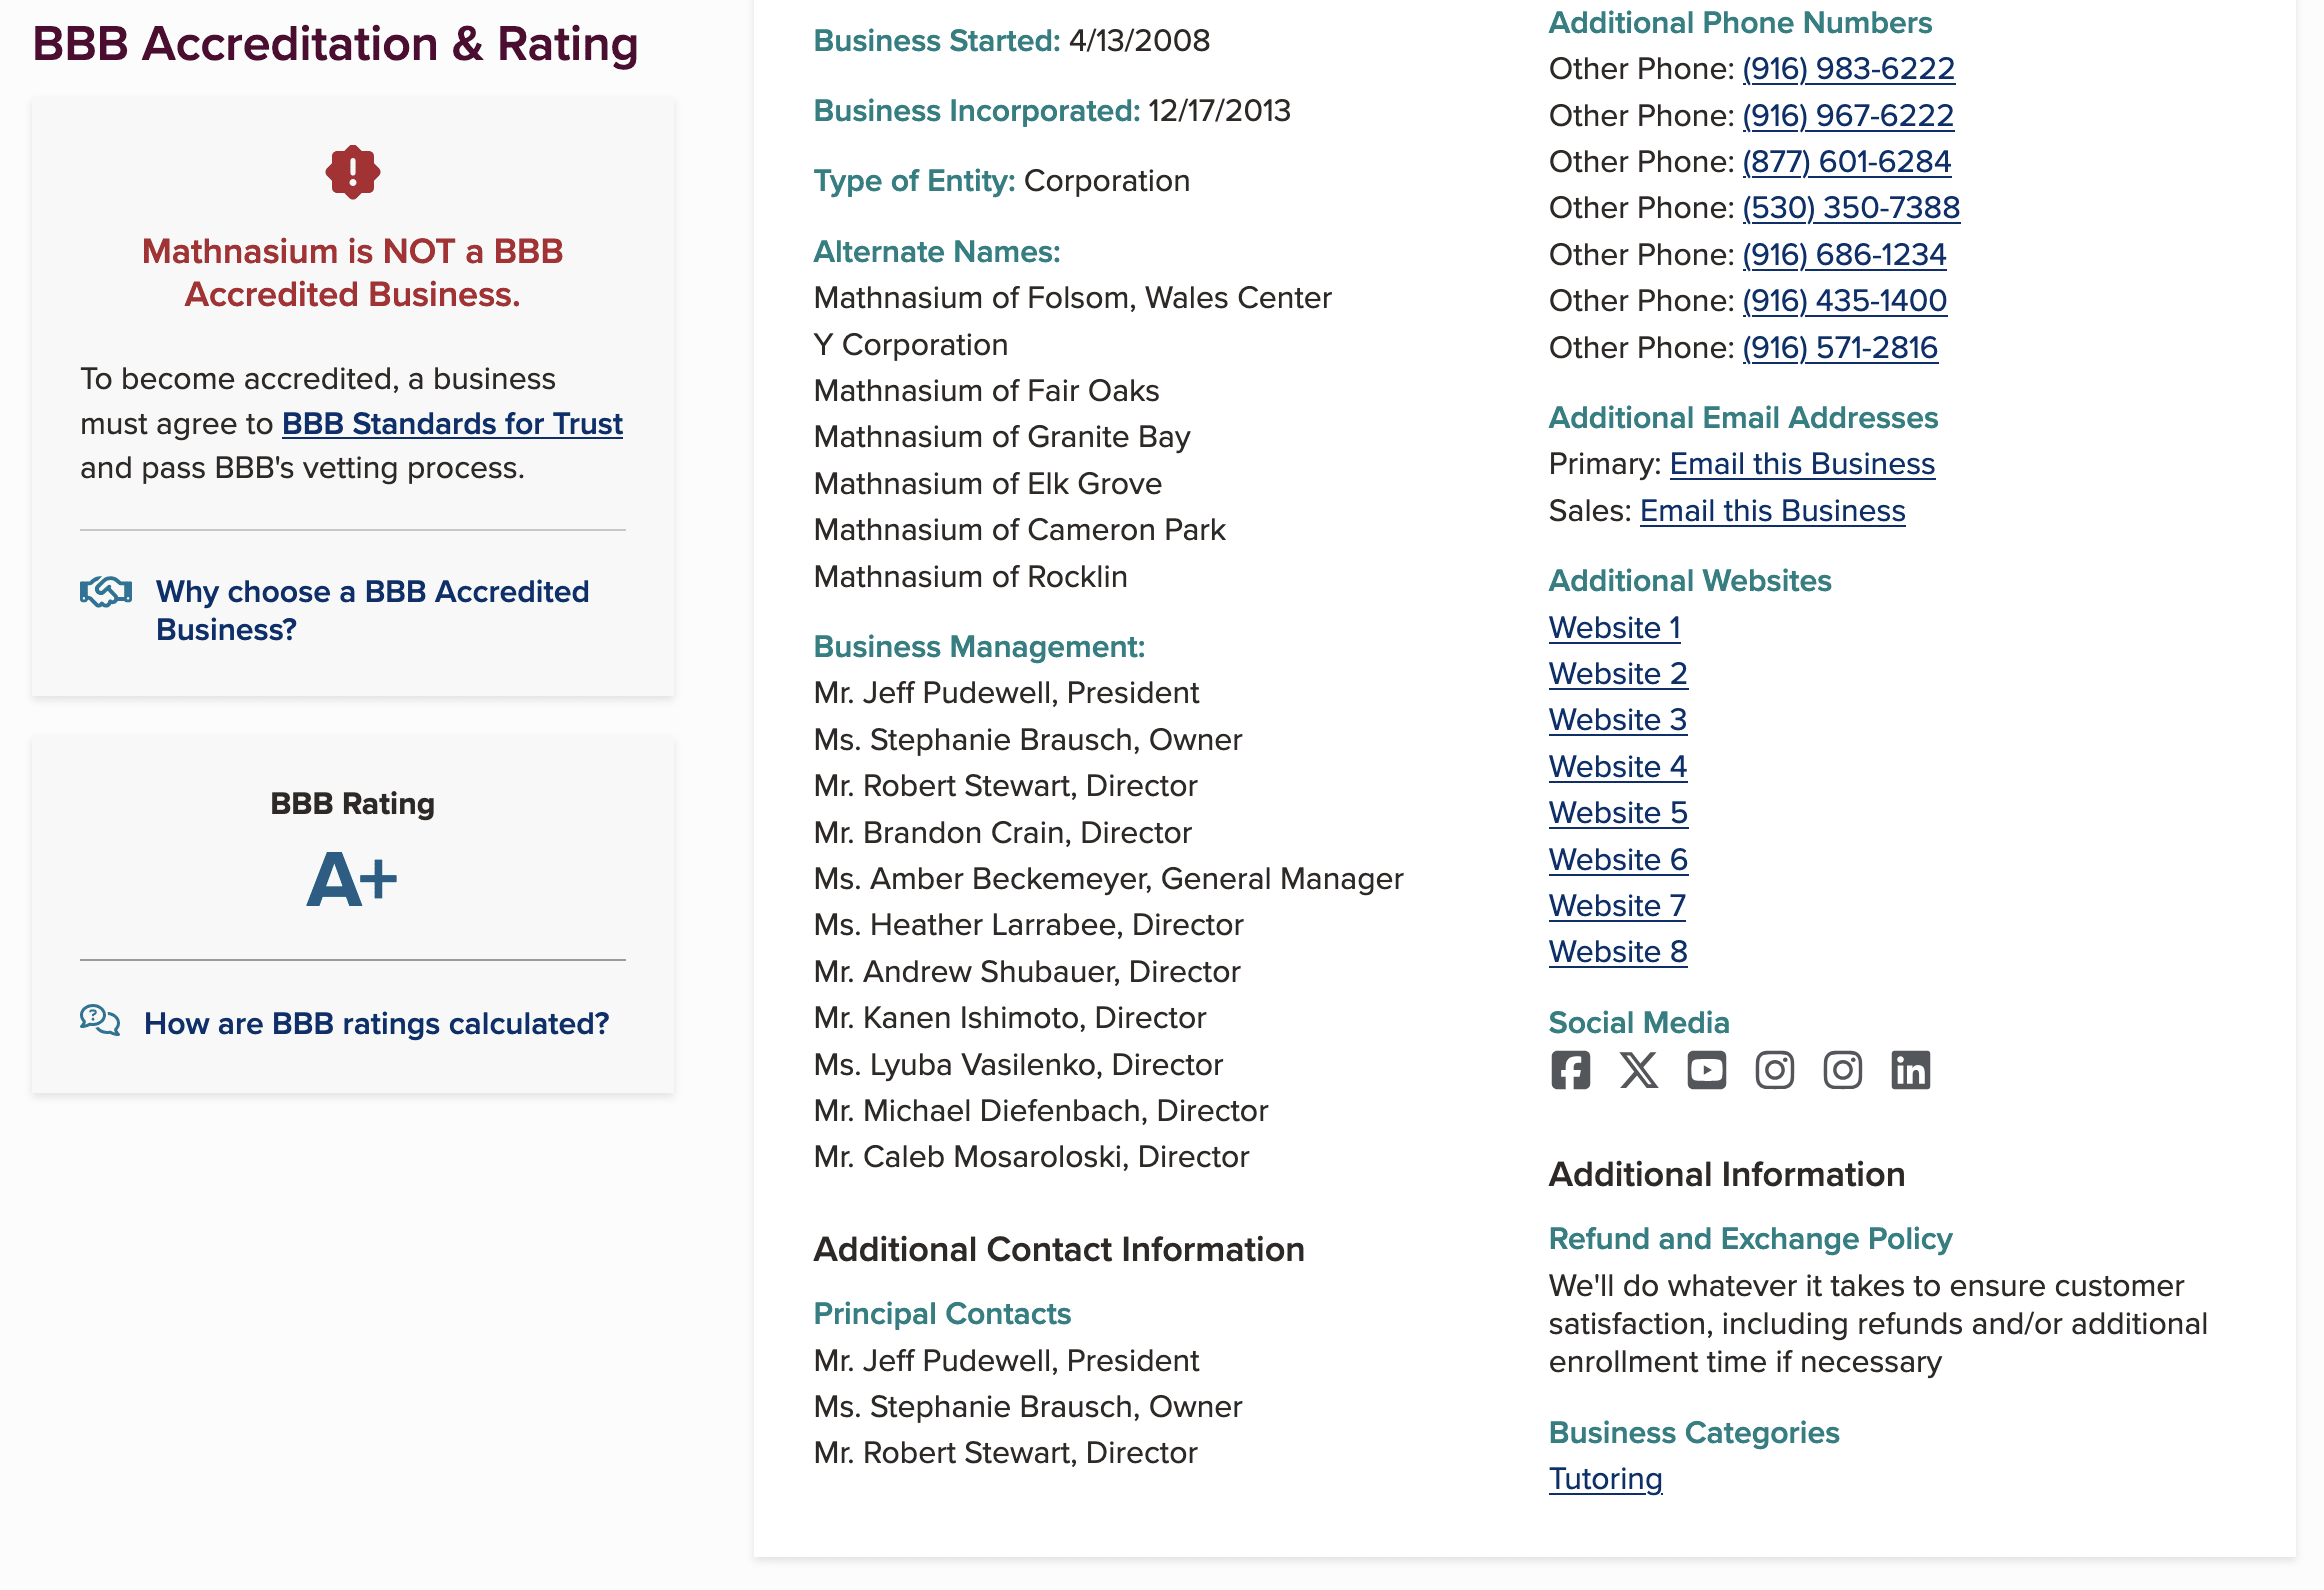Image resolution: width=2324 pixels, height=1590 pixels.
Task: Open the first Instagram profile
Action: [1774, 1070]
